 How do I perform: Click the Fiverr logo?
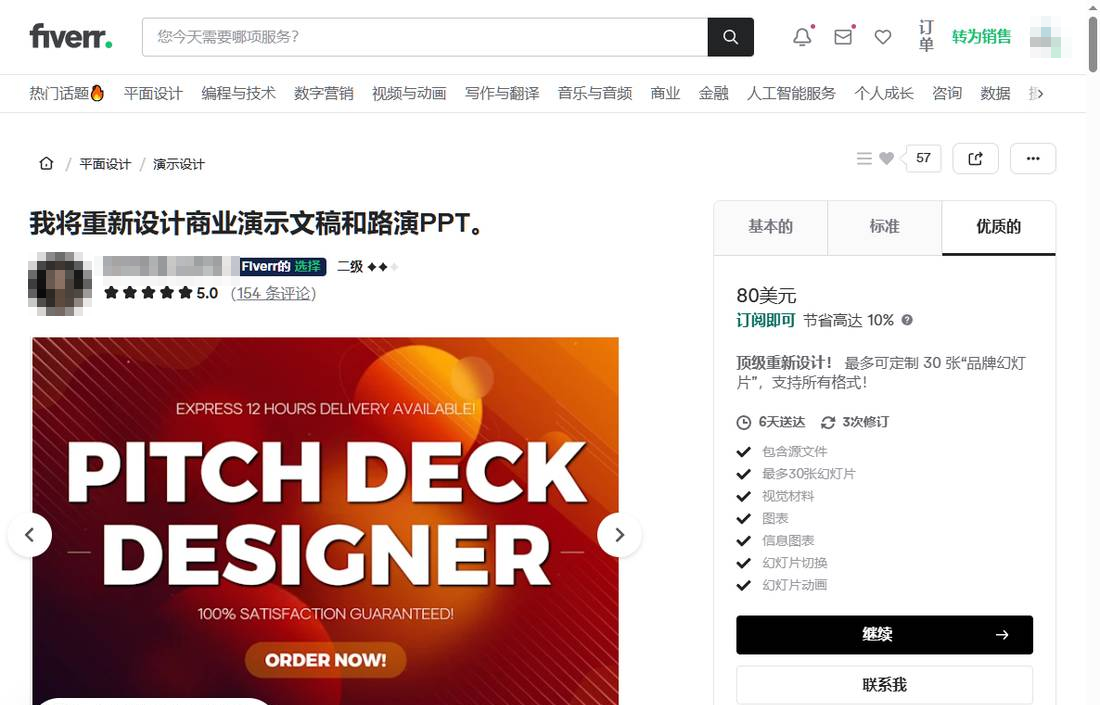click(x=70, y=36)
